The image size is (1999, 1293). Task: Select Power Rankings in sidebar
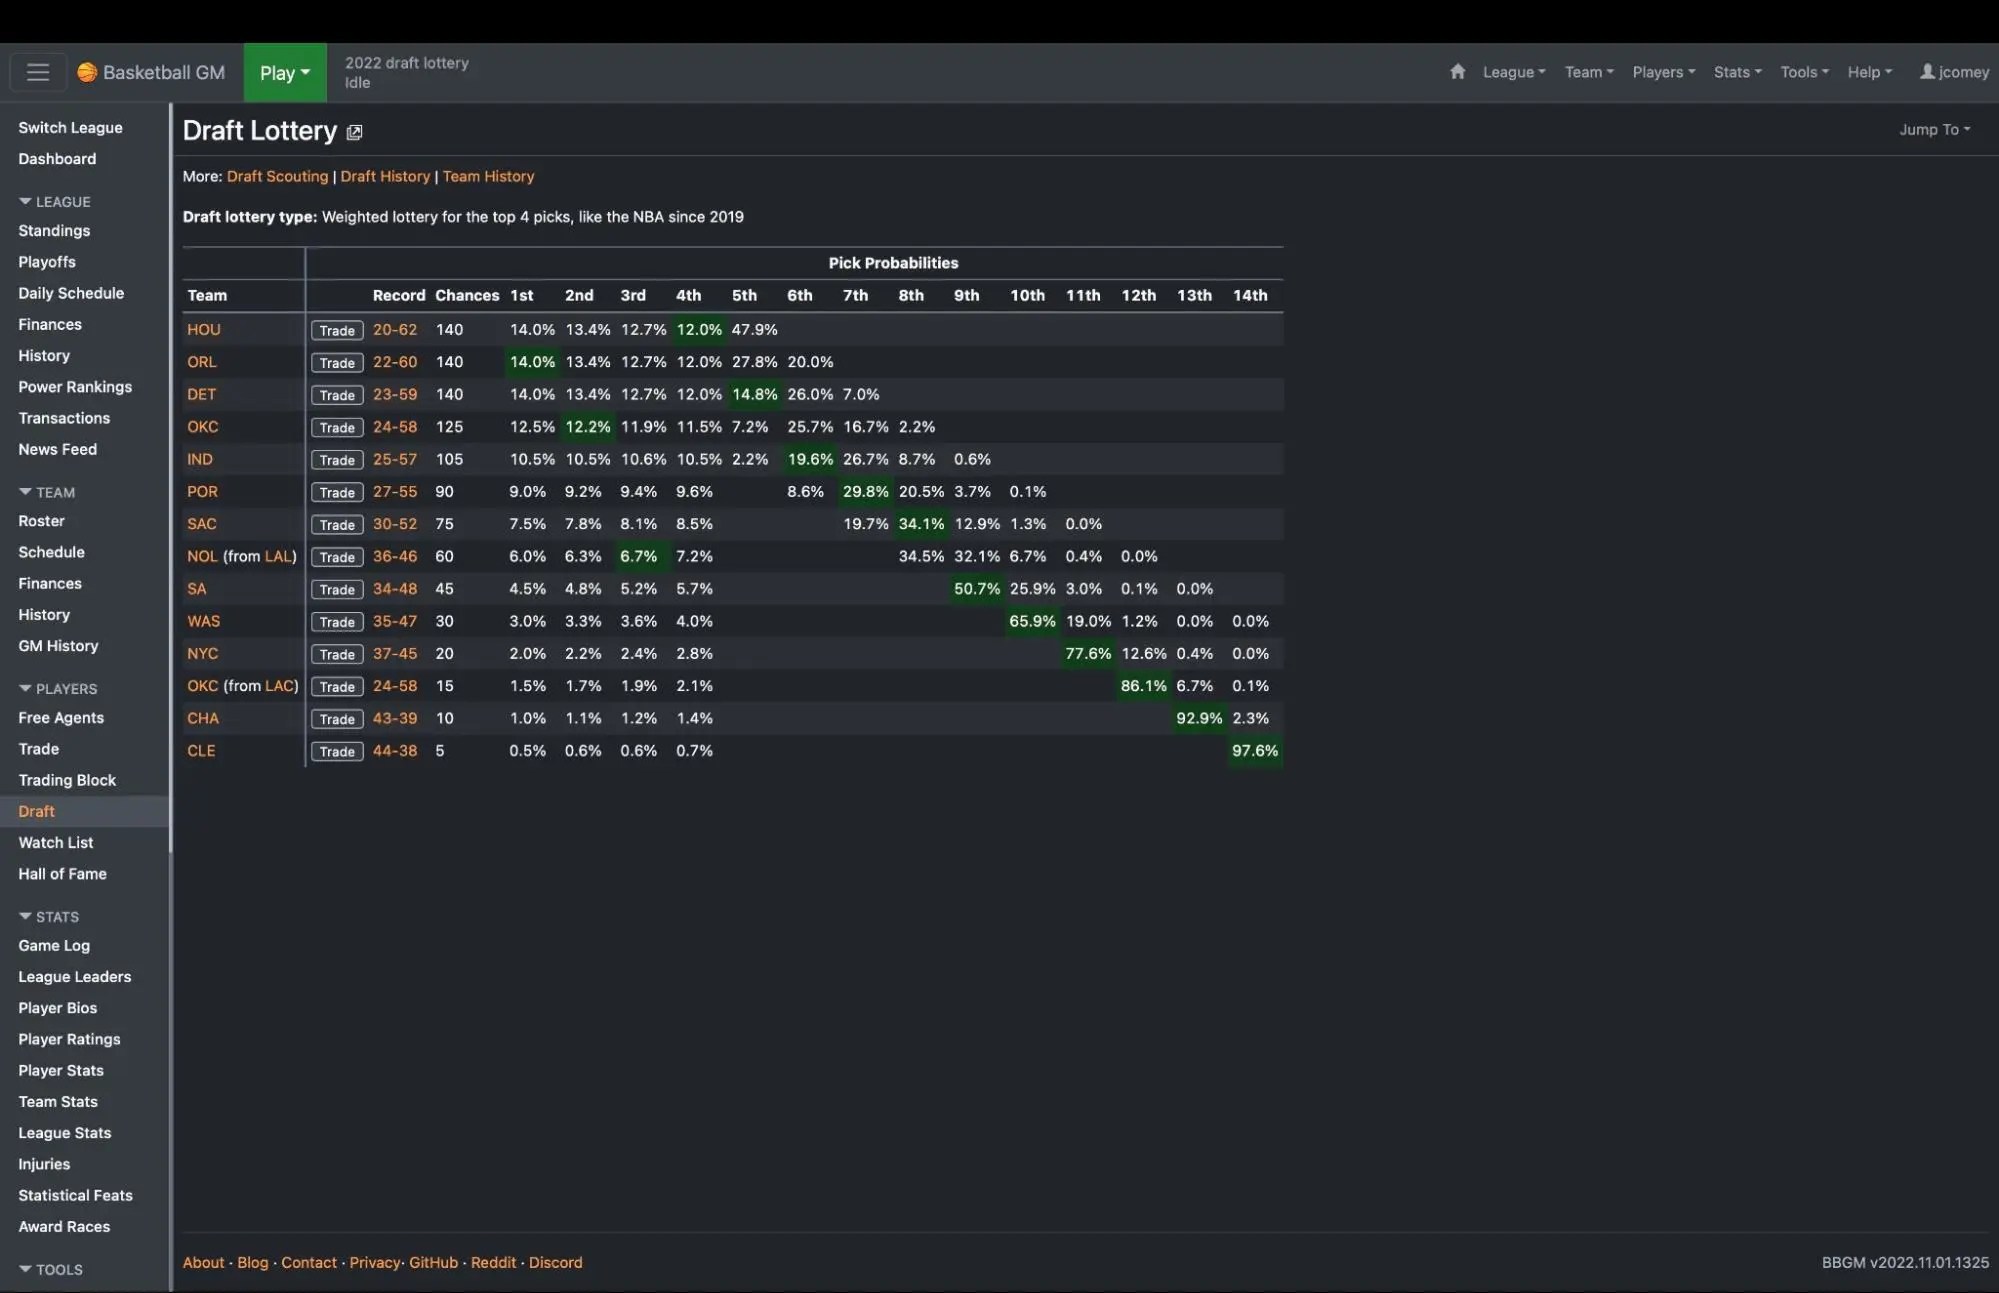(x=75, y=387)
